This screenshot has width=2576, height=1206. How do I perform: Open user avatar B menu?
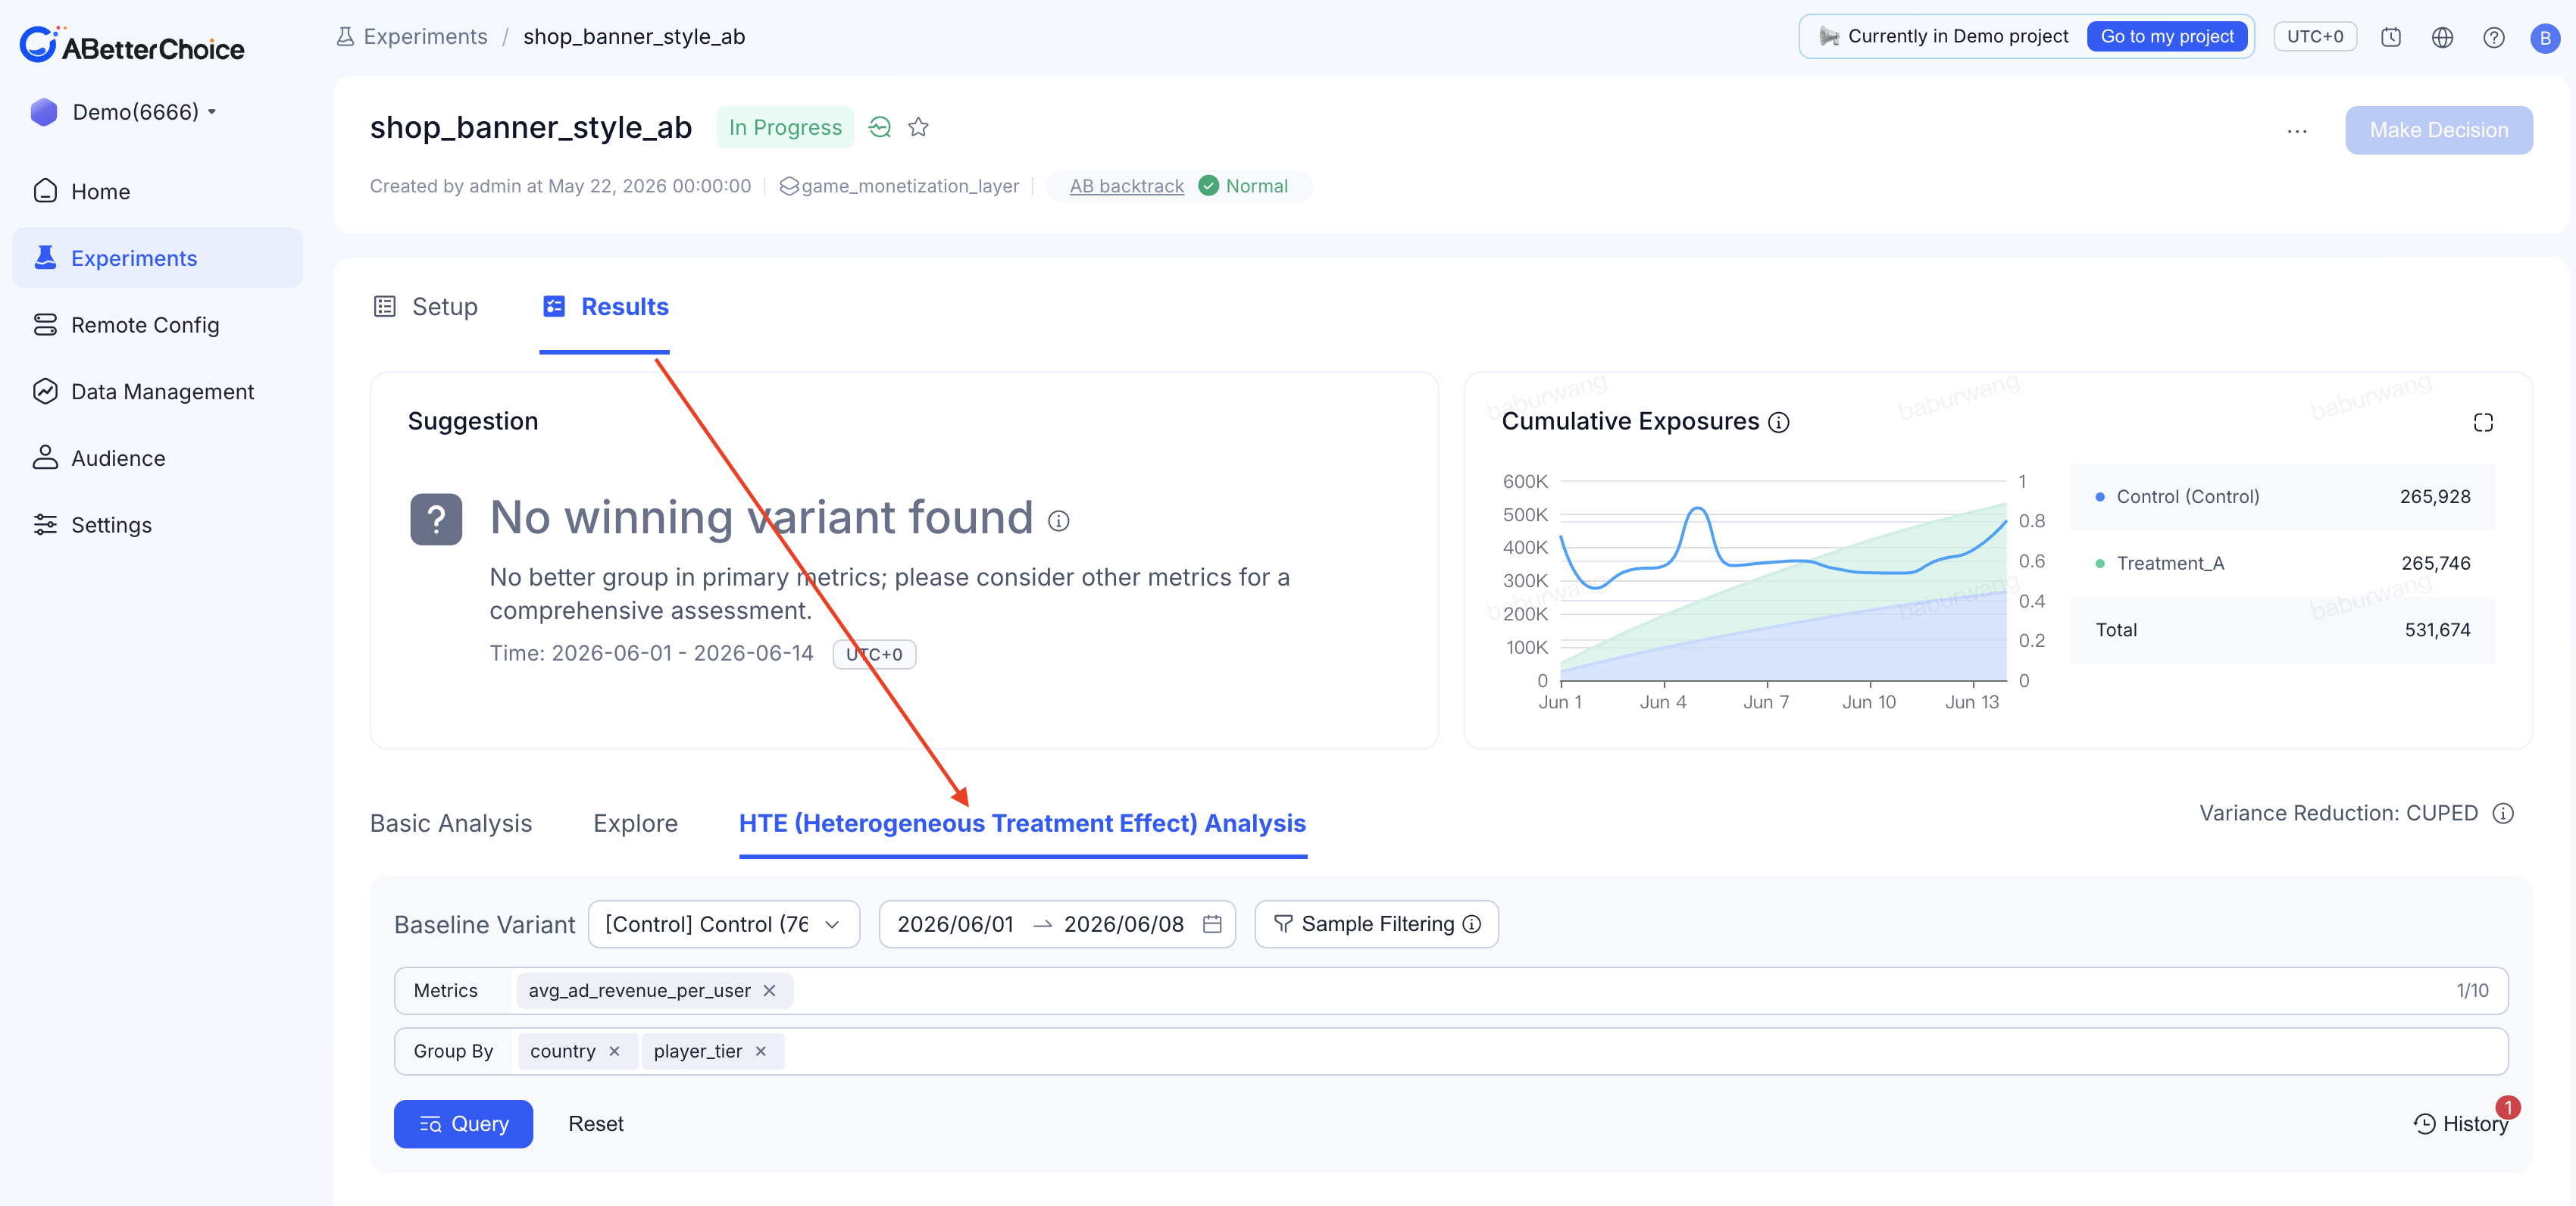point(2544,38)
